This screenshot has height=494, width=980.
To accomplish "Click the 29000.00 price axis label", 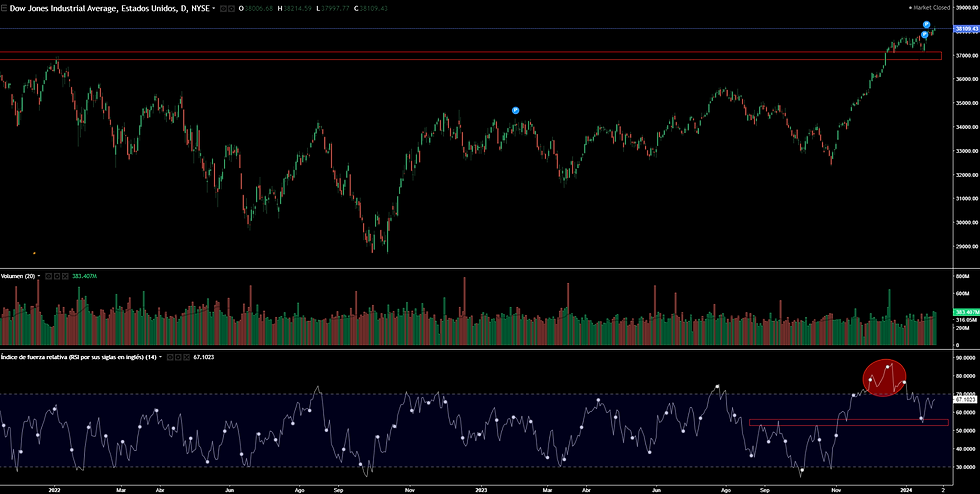I will [966, 246].
